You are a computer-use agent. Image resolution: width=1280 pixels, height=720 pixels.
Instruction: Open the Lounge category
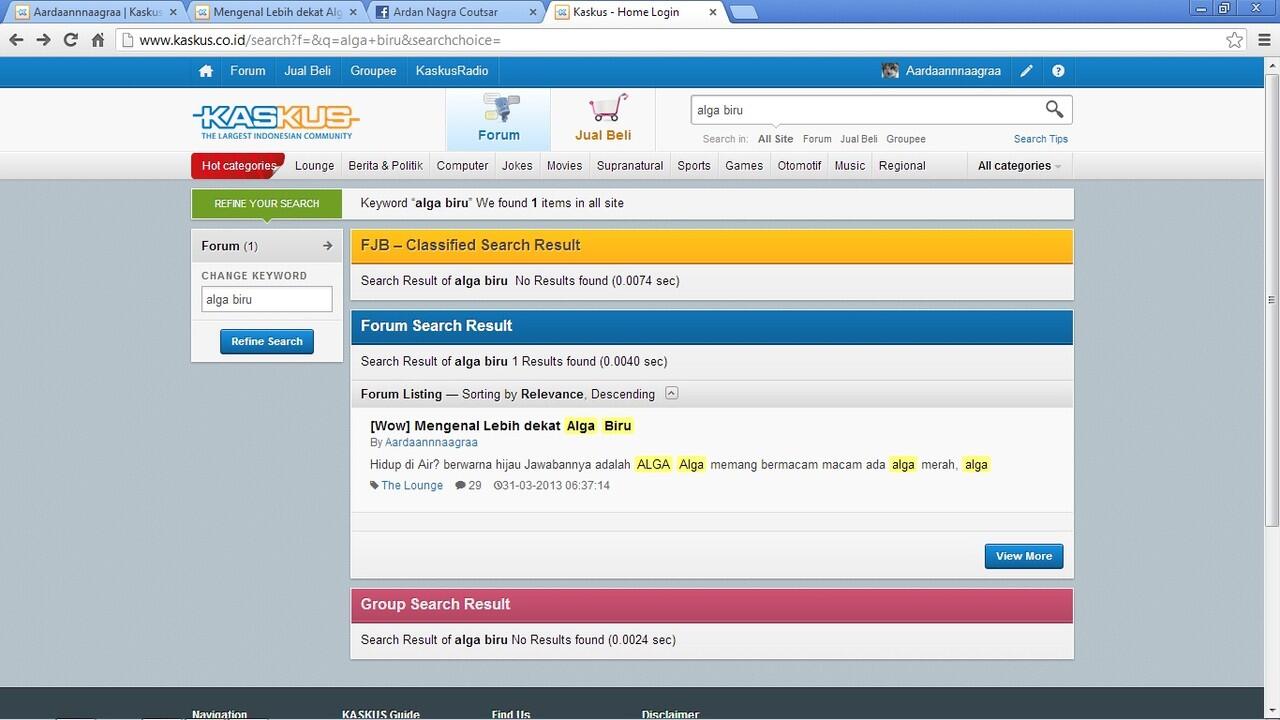coord(314,166)
